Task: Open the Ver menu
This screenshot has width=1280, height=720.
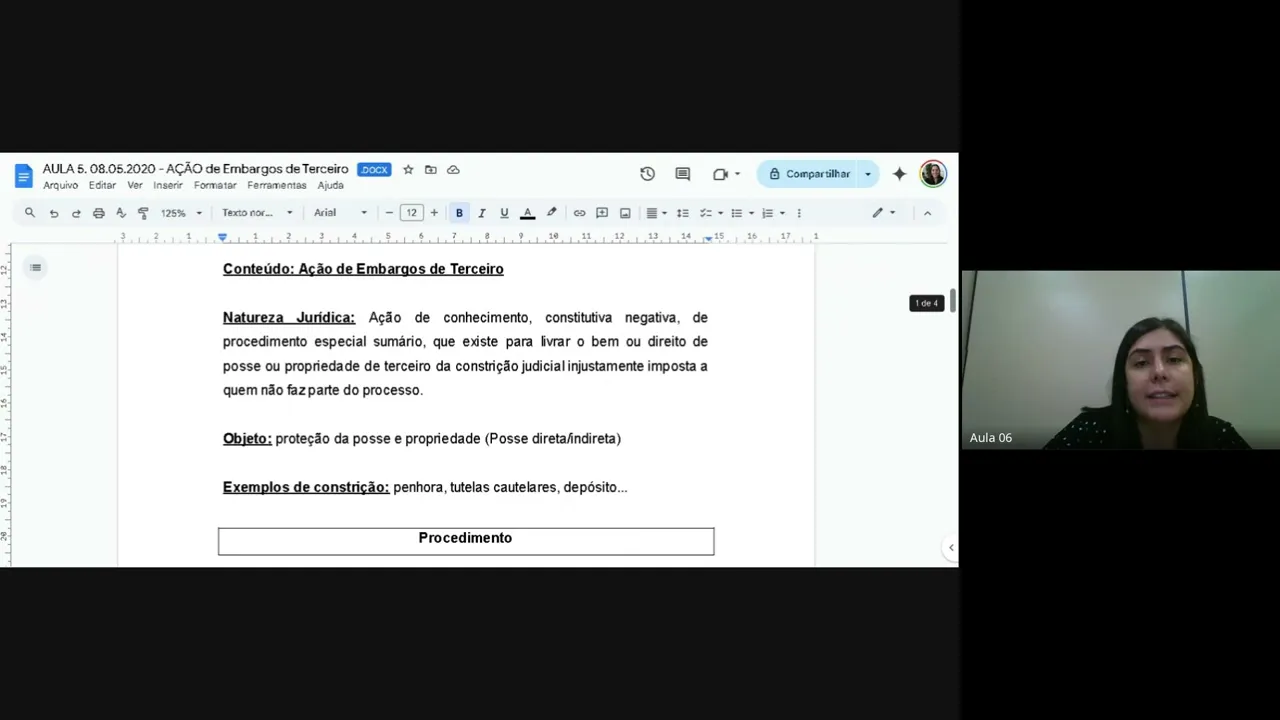Action: pos(135,185)
